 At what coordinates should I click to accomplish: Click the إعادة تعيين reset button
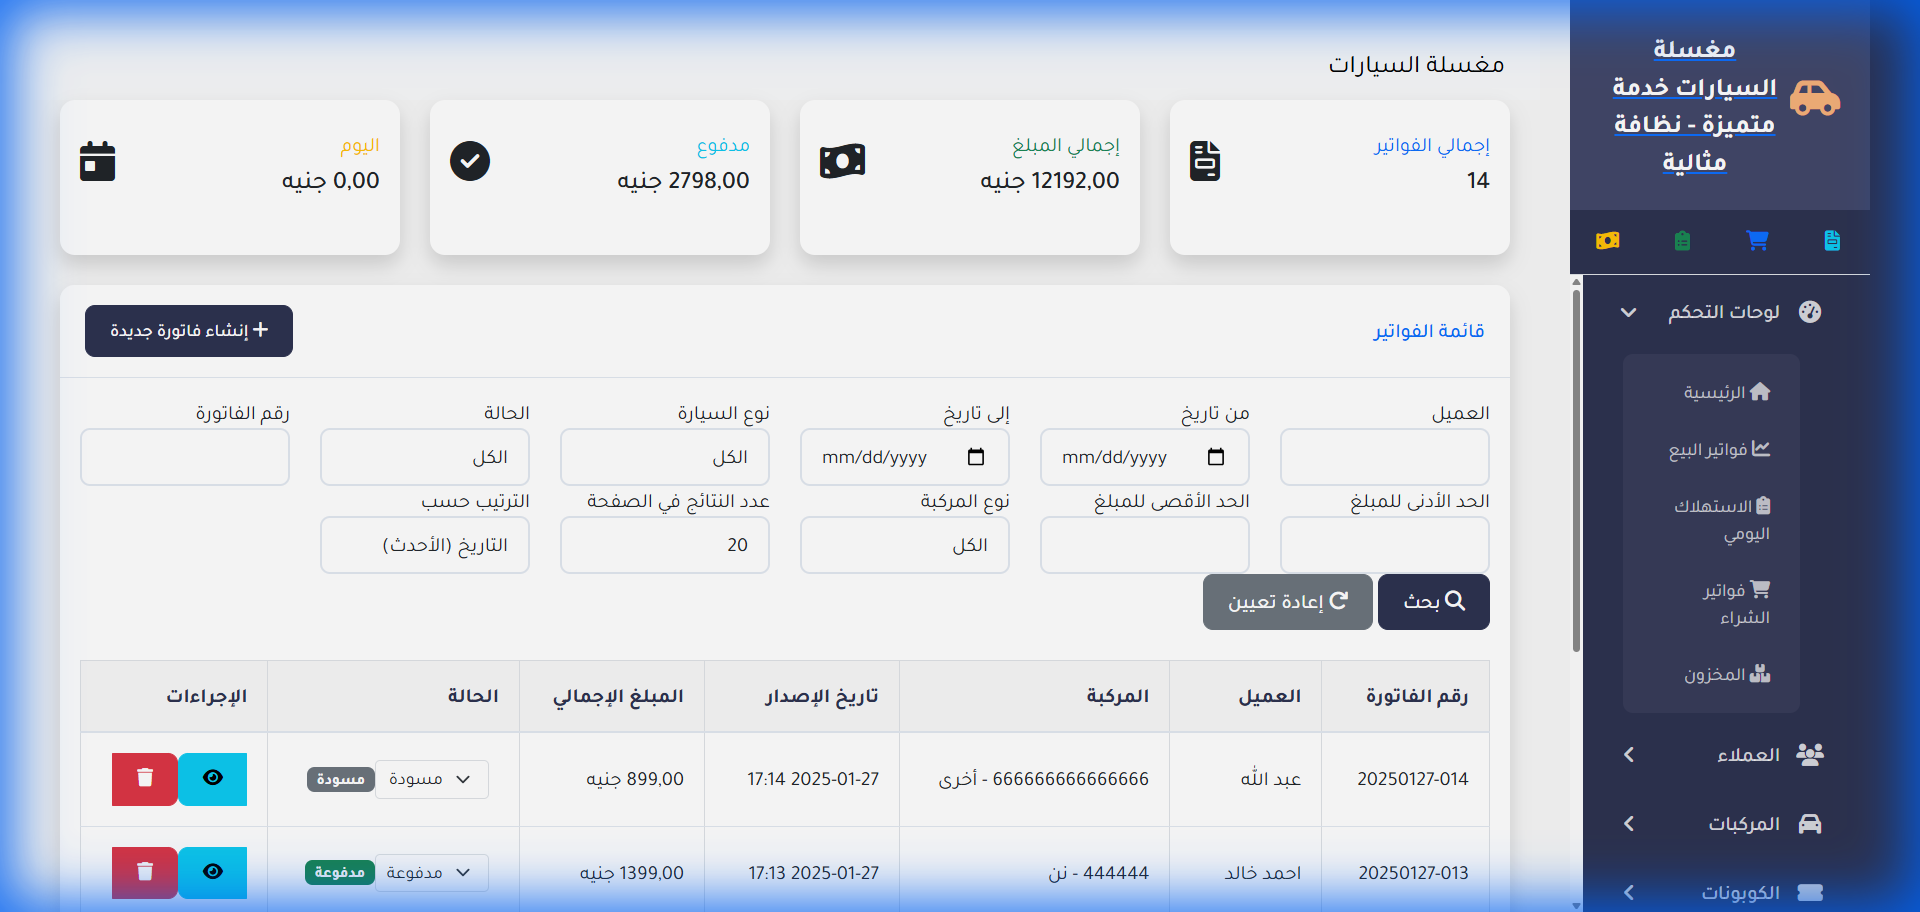[x=1288, y=602]
